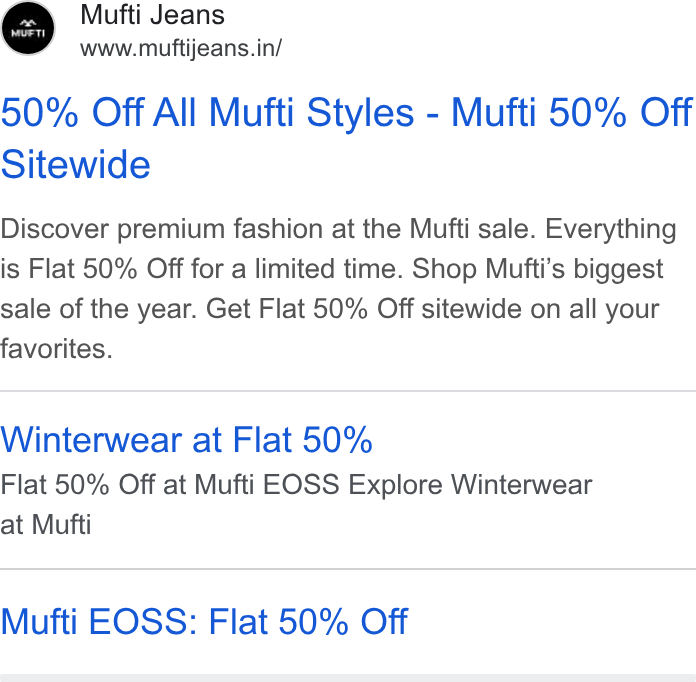696x682 pixels.
Task: Open the 50% Off All Mufti Styles headline
Action: (346, 138)
